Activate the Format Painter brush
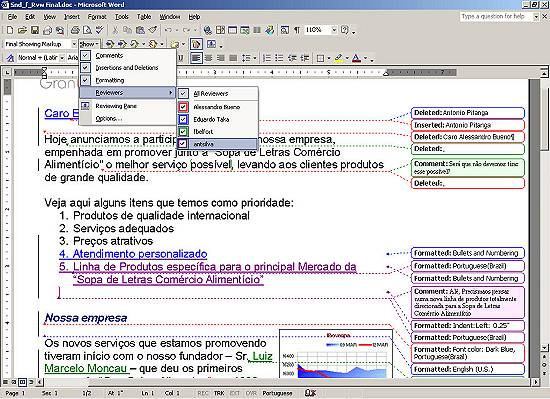 153,30
